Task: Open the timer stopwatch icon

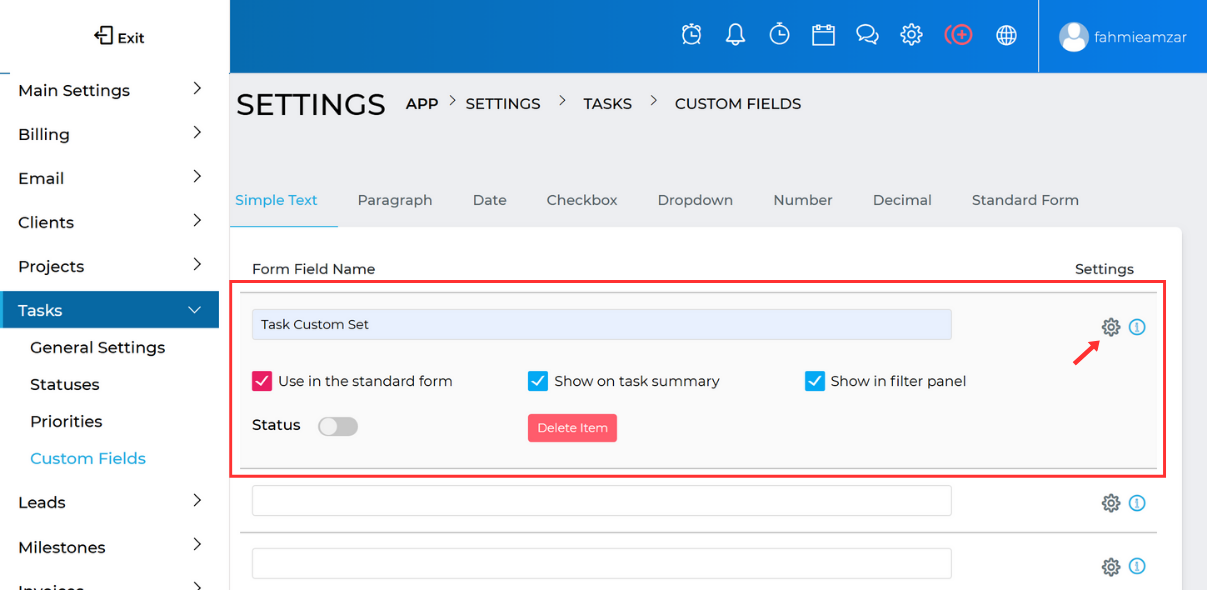Action: point(779,35)
